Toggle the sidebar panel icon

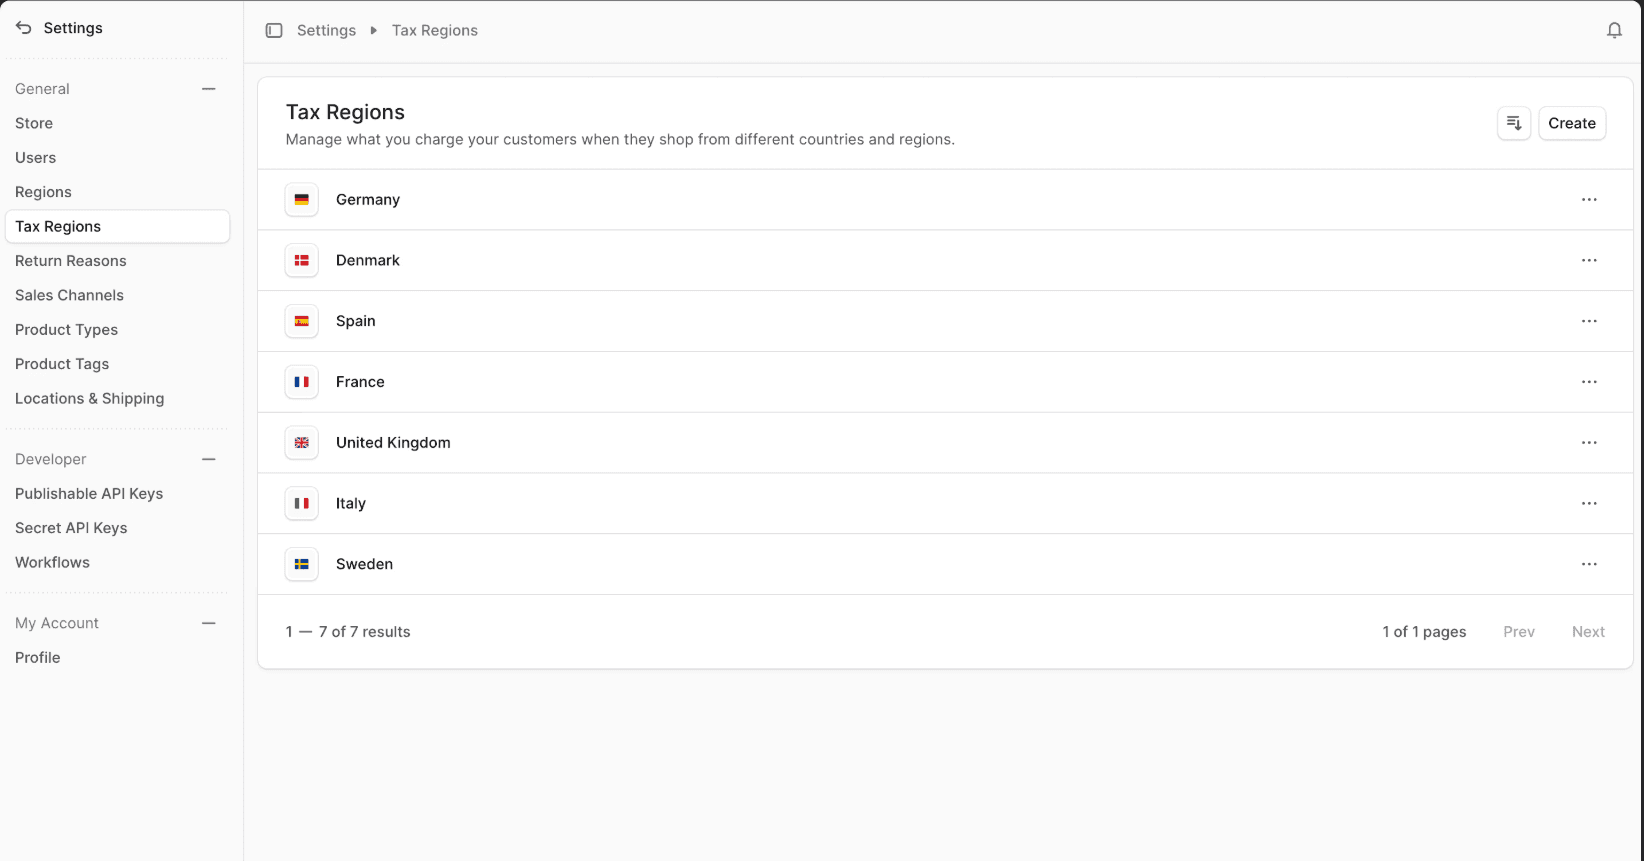tap(274, 31)
